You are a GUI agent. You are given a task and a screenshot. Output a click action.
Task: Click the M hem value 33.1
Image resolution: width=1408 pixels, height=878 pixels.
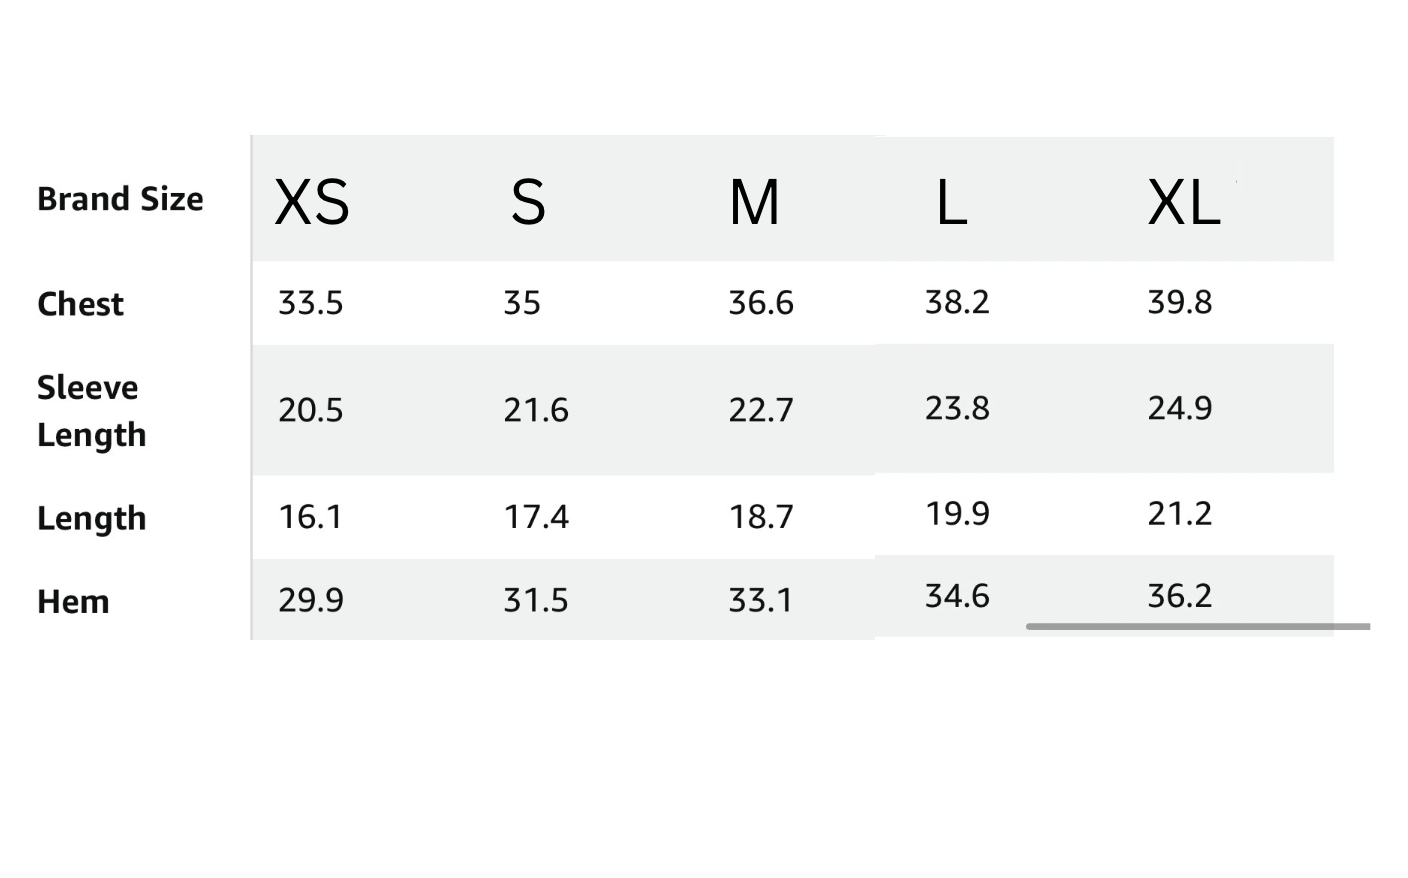(761, 600)
